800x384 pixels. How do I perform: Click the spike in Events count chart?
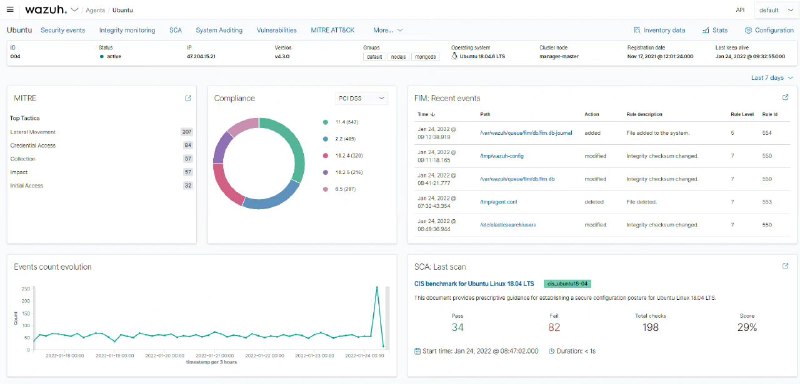tap(377, 288)
